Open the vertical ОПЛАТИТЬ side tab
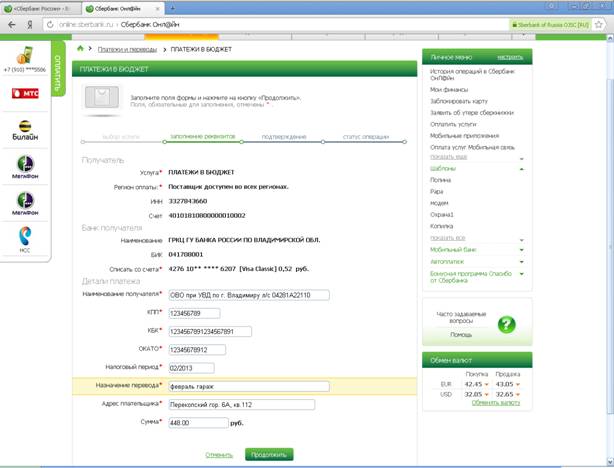The height and width of the screenshot is (468, 614). point(58,71)
